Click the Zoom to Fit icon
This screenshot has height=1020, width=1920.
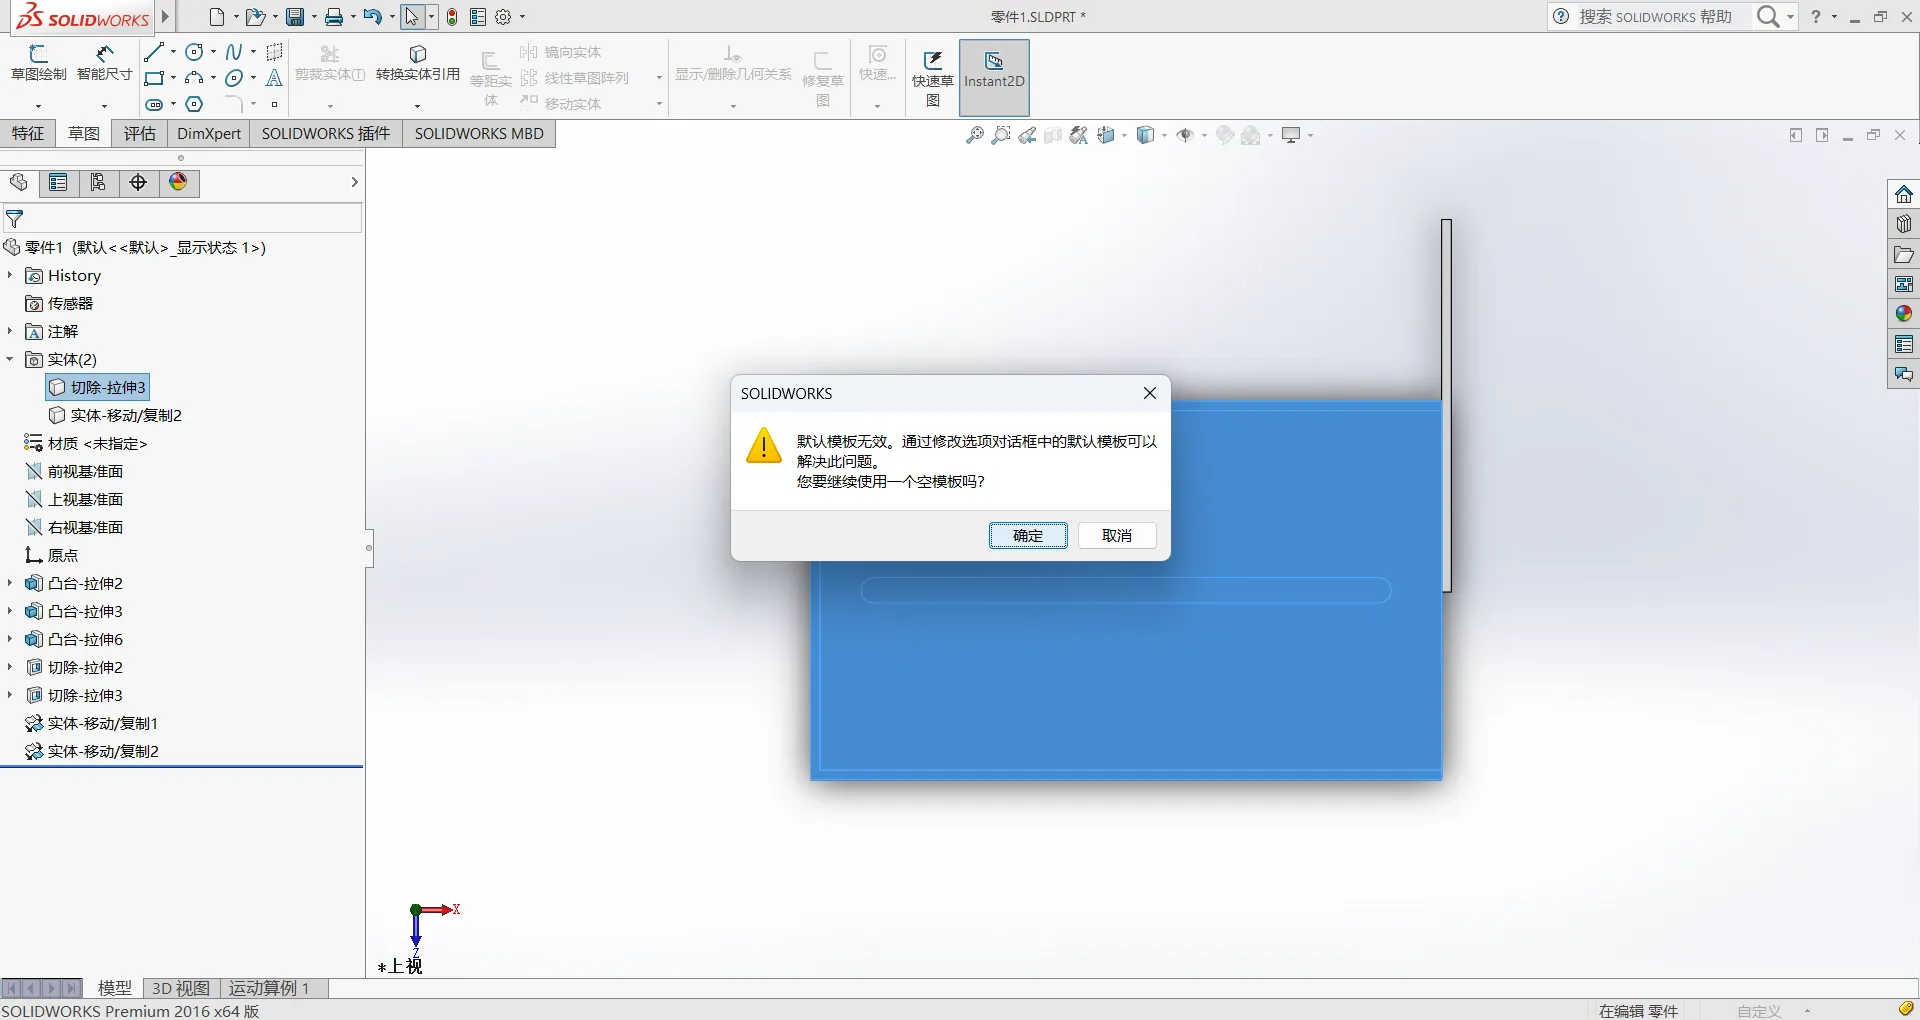[x=975, y=135]
